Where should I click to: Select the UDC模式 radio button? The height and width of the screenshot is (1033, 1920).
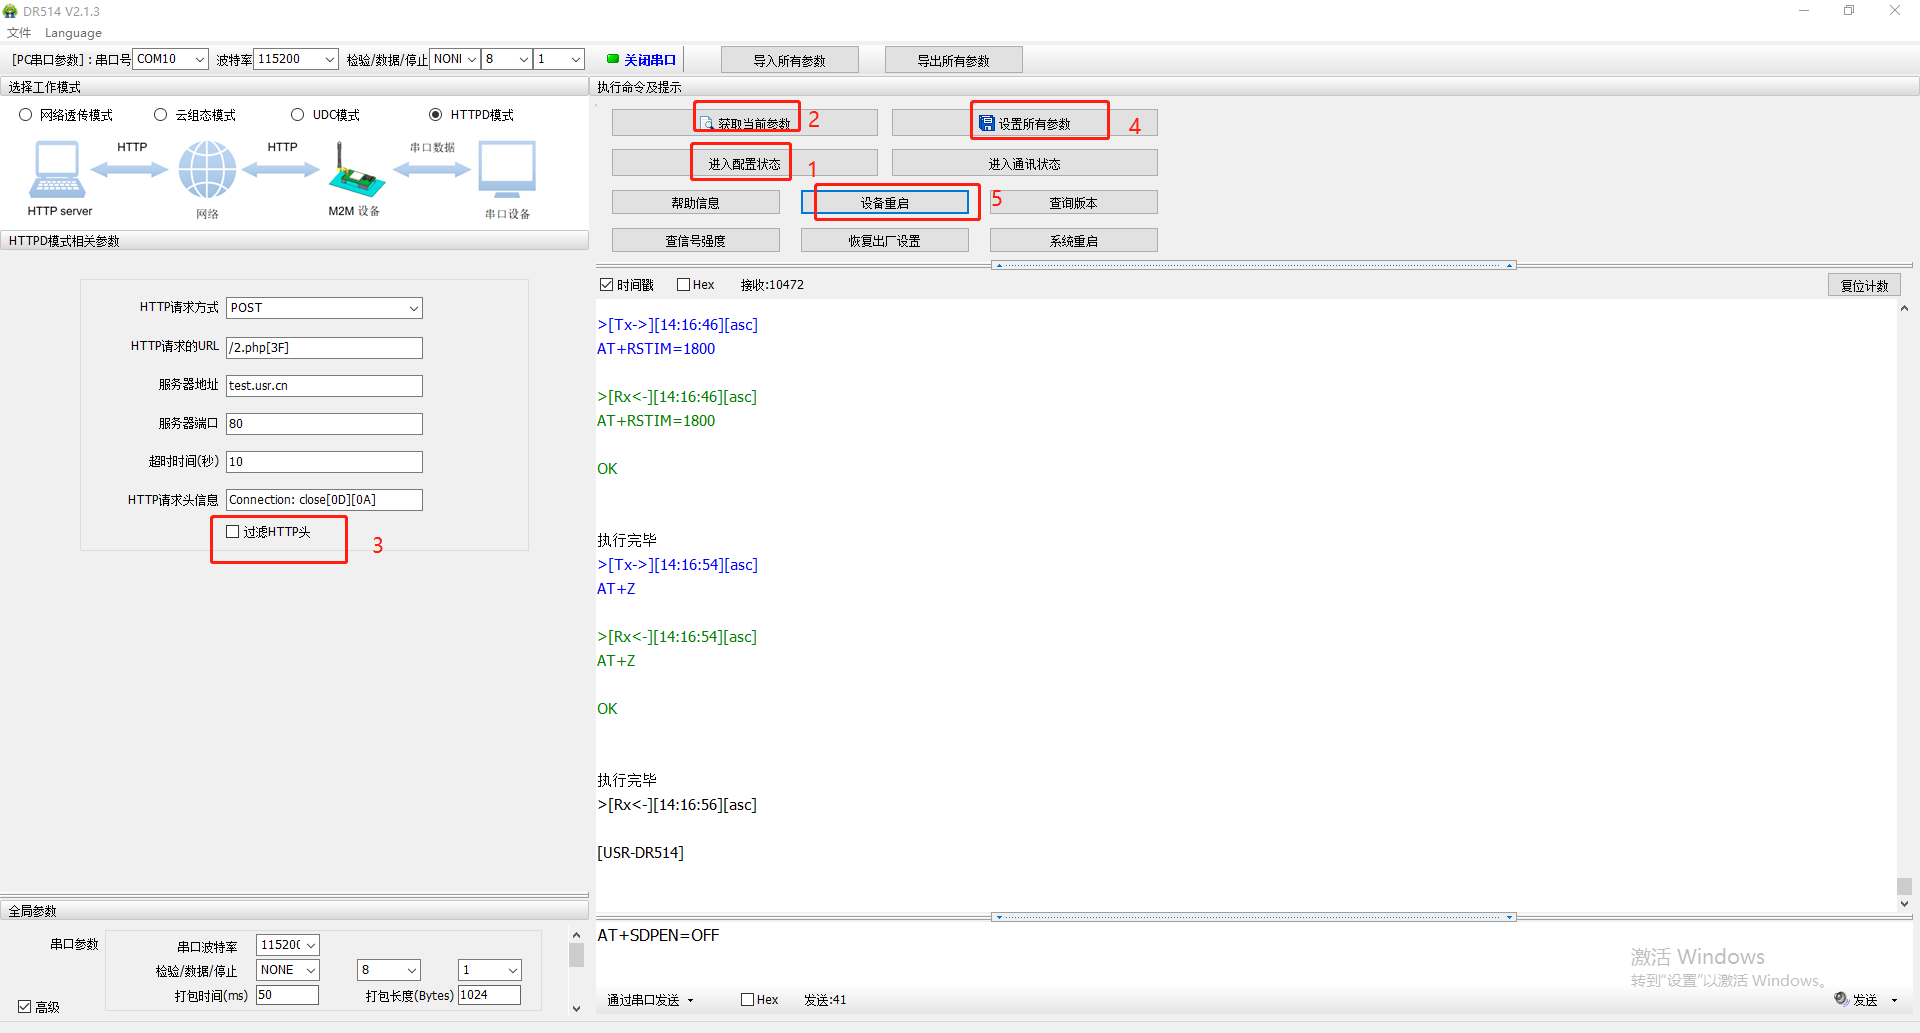click(297, 115)
